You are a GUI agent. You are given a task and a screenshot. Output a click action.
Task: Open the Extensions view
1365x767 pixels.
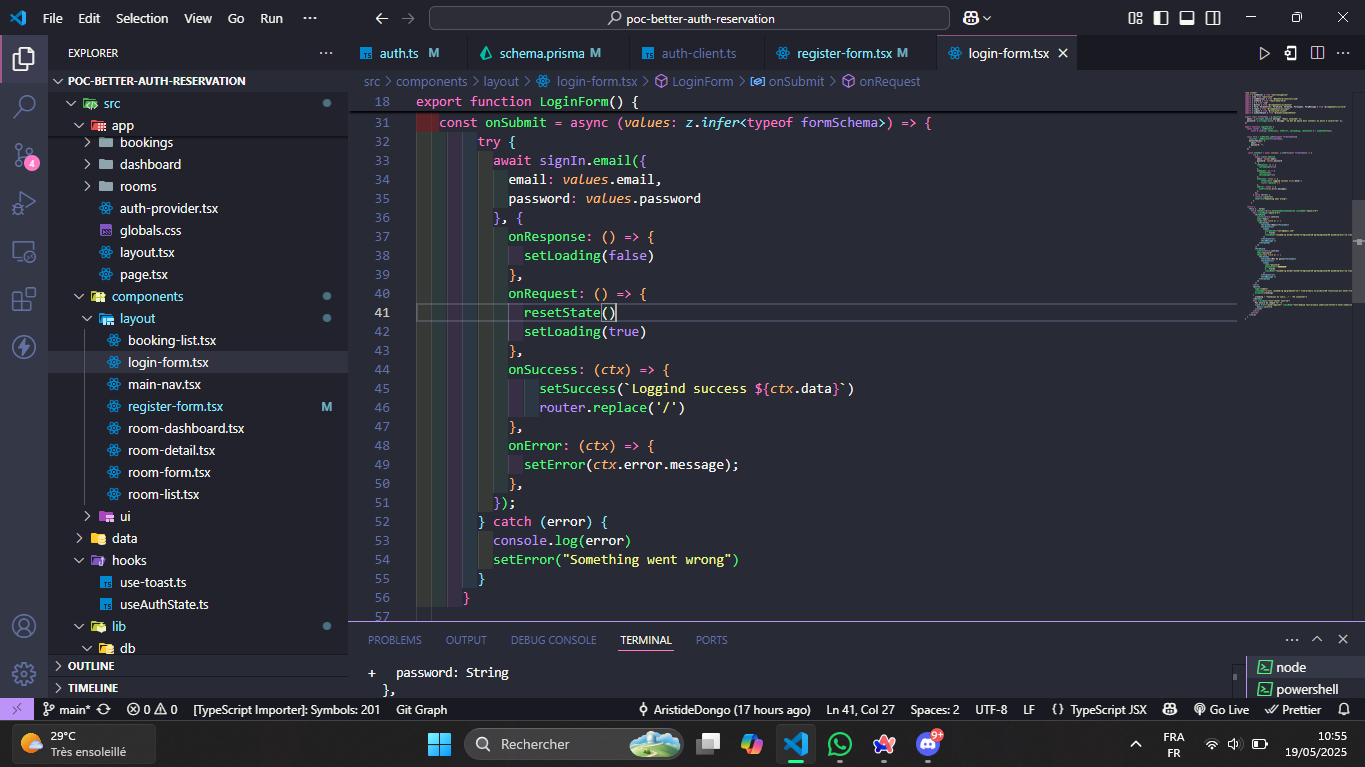[x=24, y=299]
